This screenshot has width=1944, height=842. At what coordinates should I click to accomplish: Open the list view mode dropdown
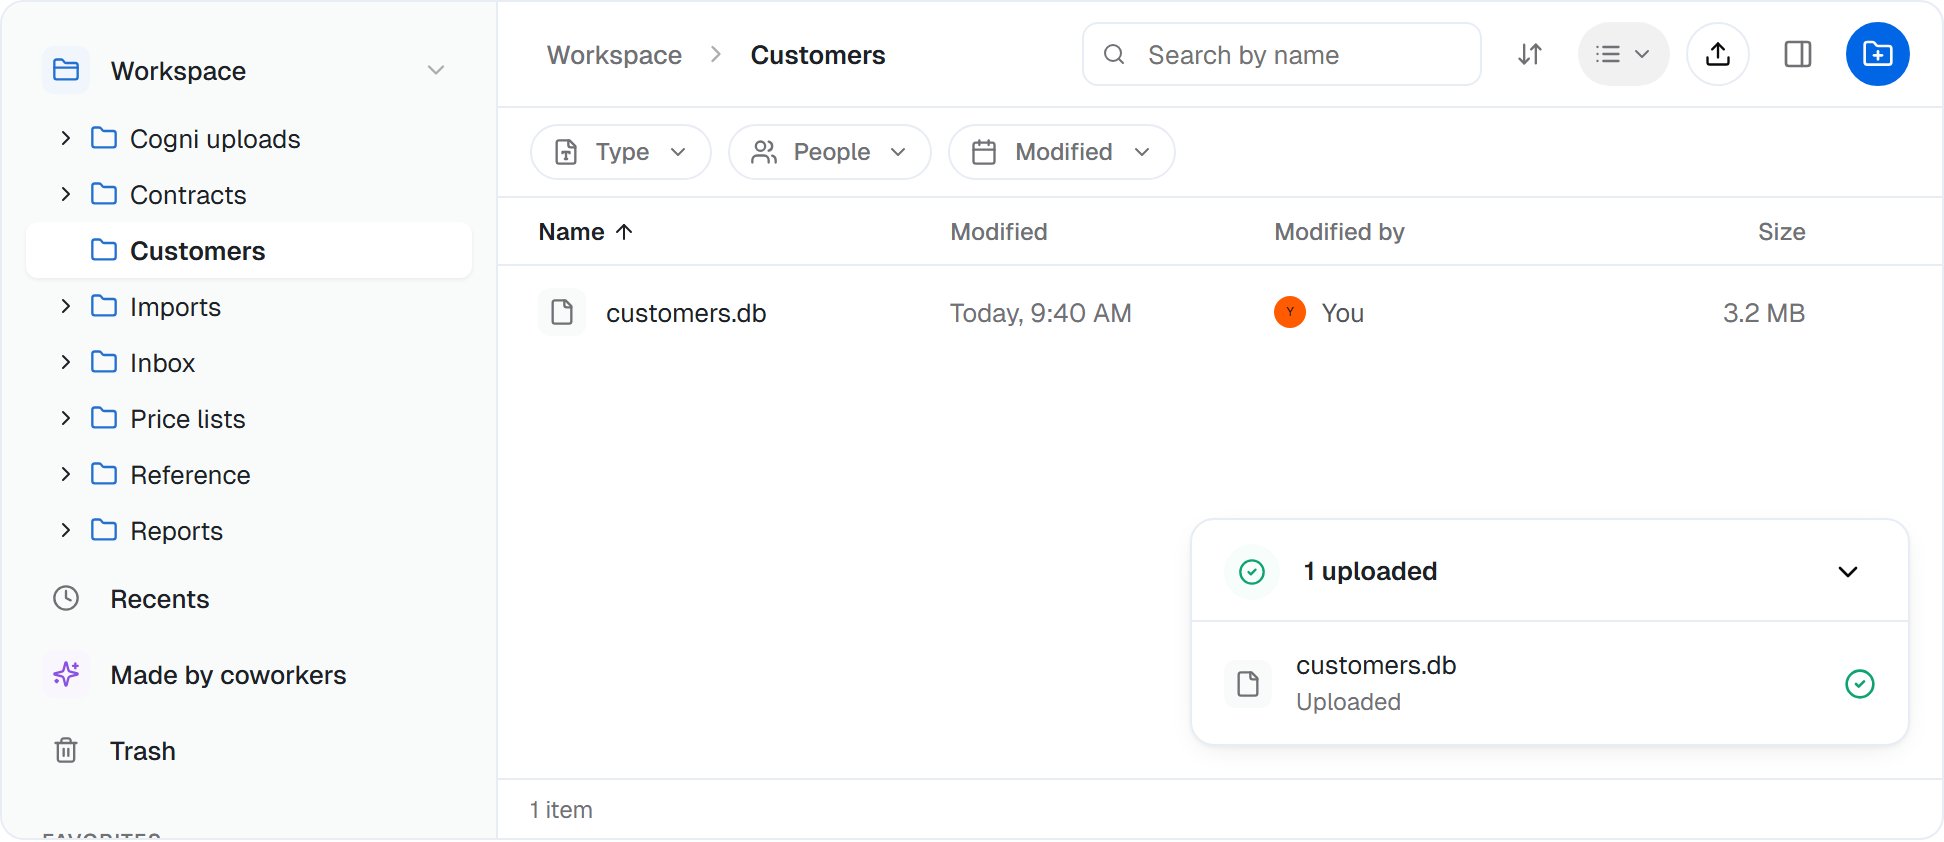[1623, 54]
